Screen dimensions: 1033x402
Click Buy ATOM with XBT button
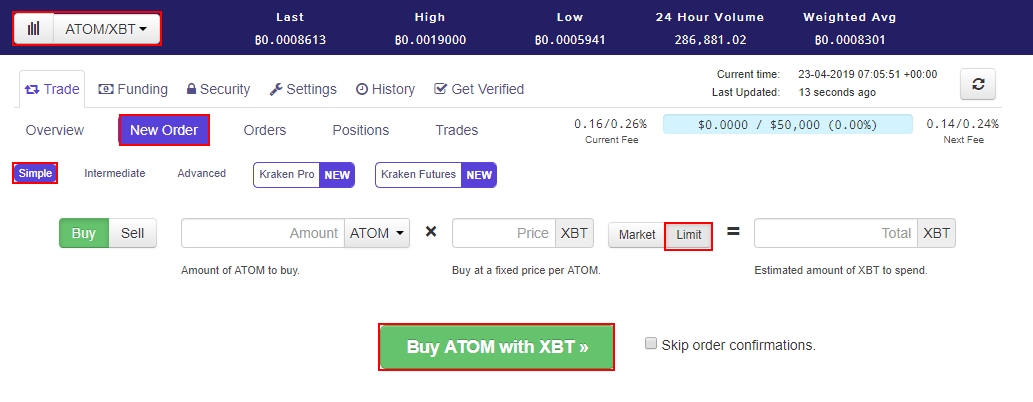(x=496, y=347)
